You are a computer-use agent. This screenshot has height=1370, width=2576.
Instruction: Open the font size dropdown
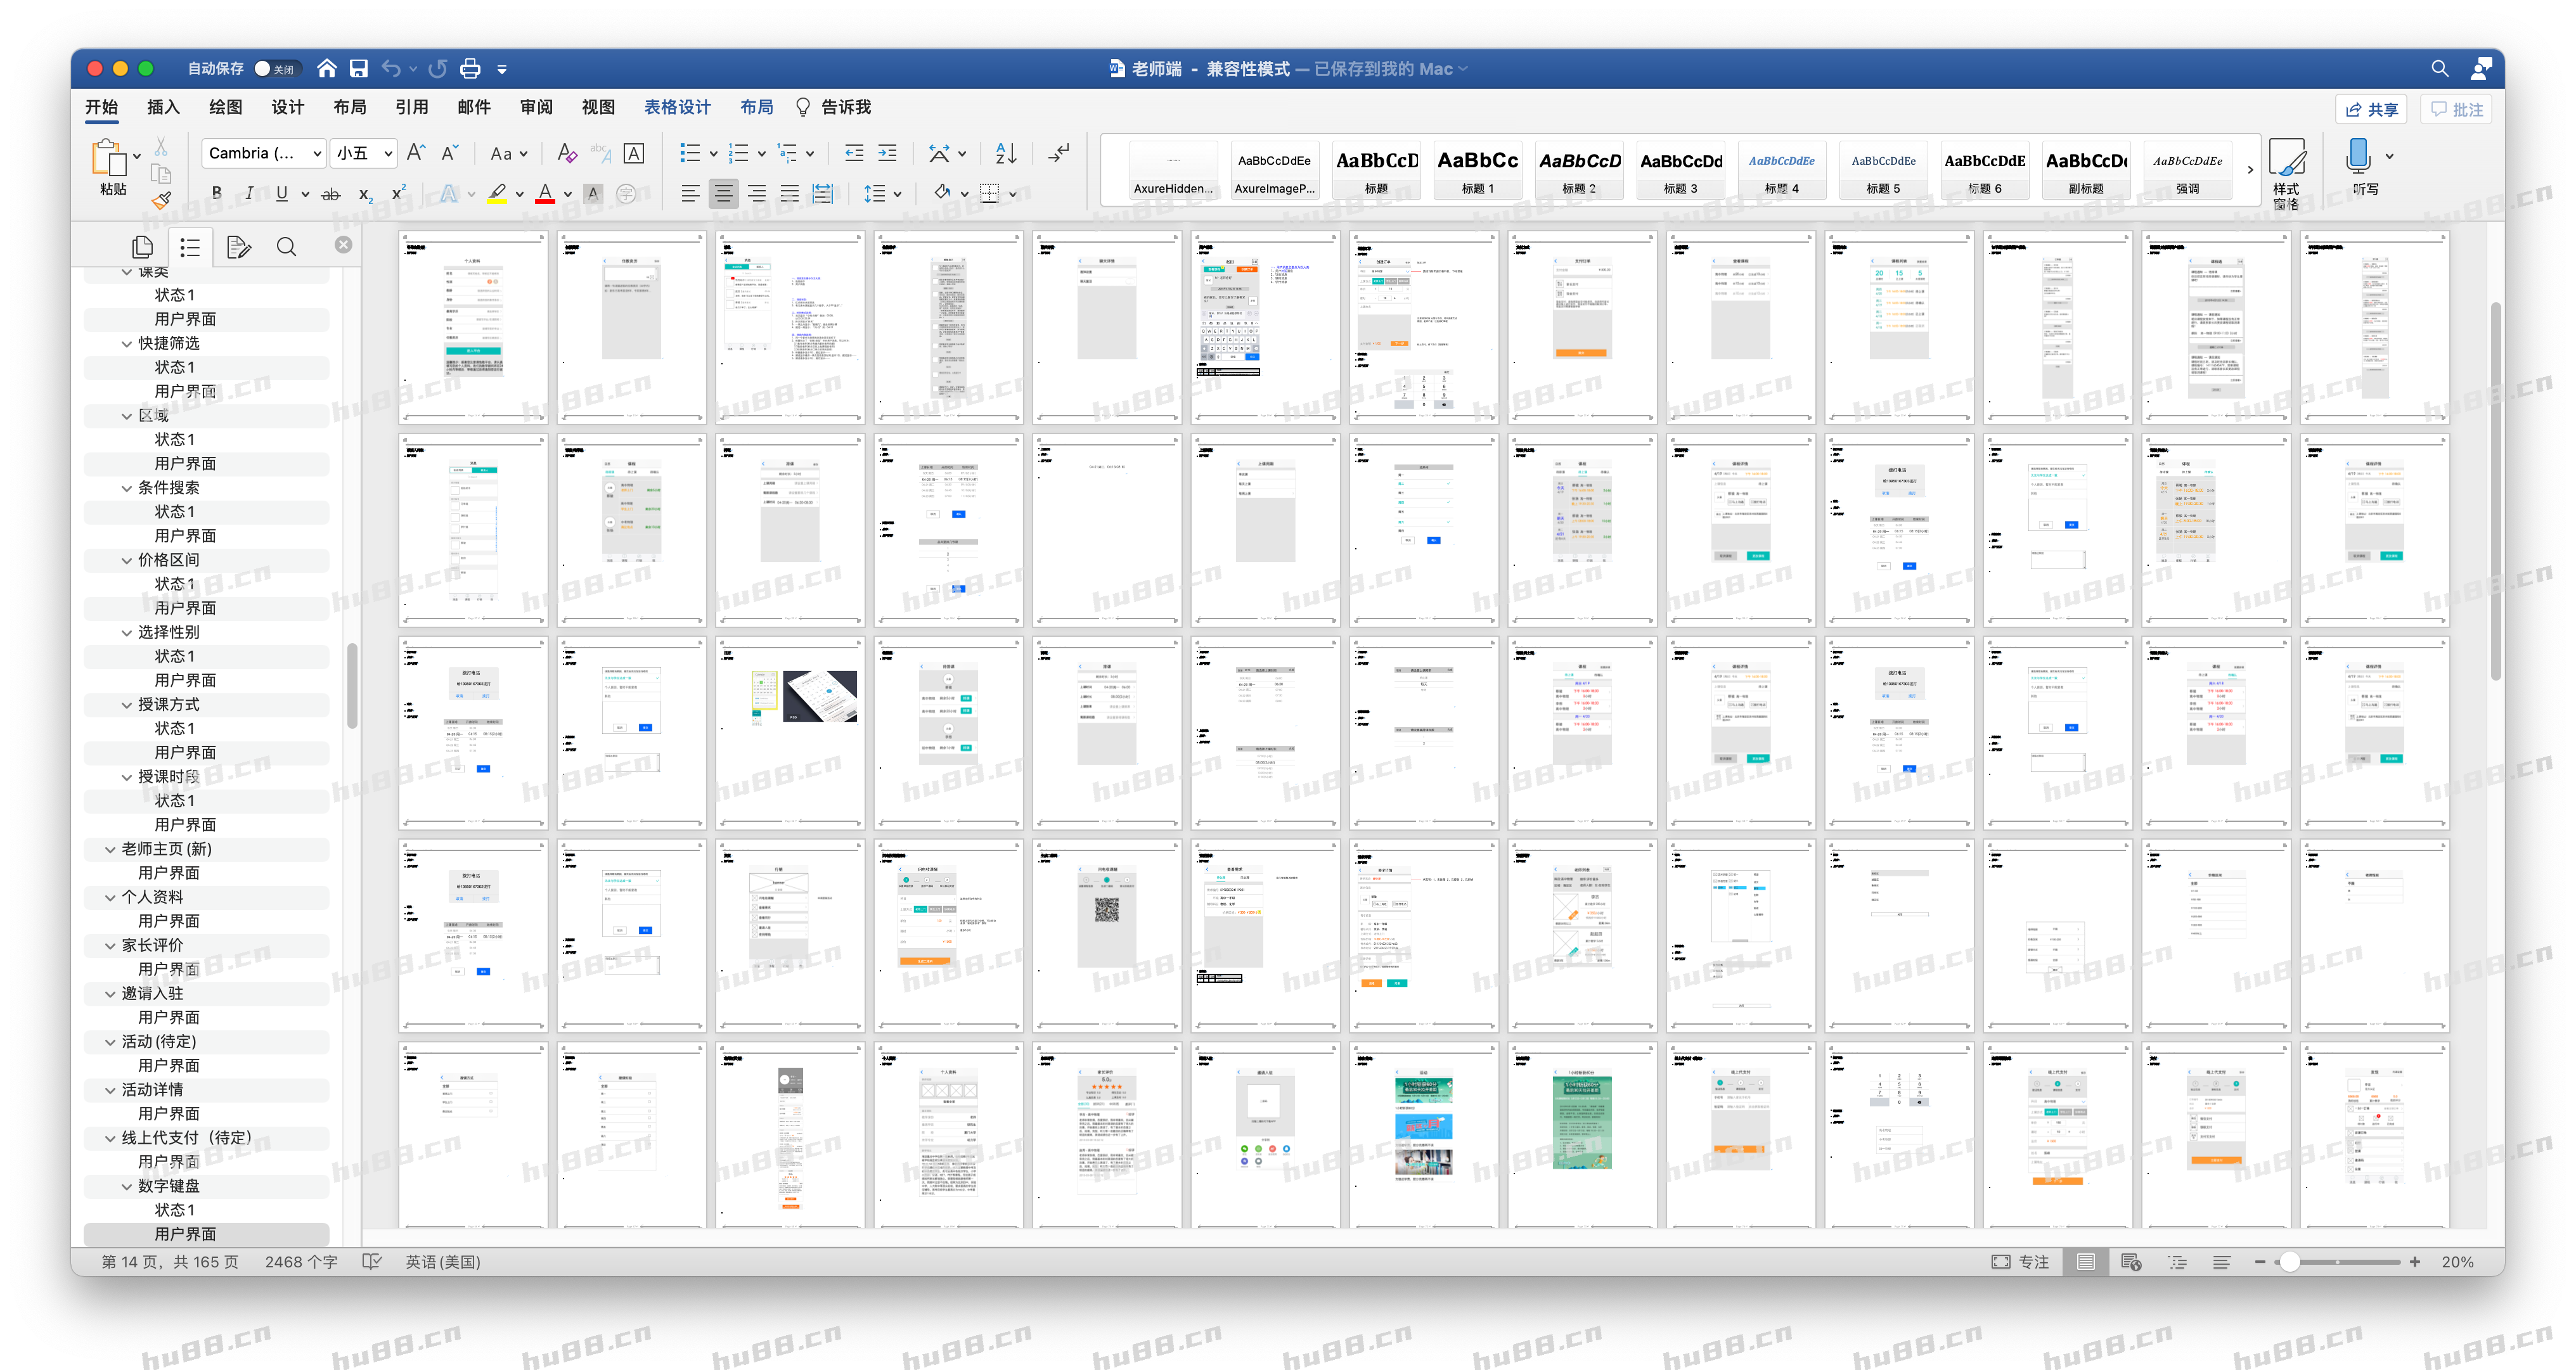click(388, 153)
